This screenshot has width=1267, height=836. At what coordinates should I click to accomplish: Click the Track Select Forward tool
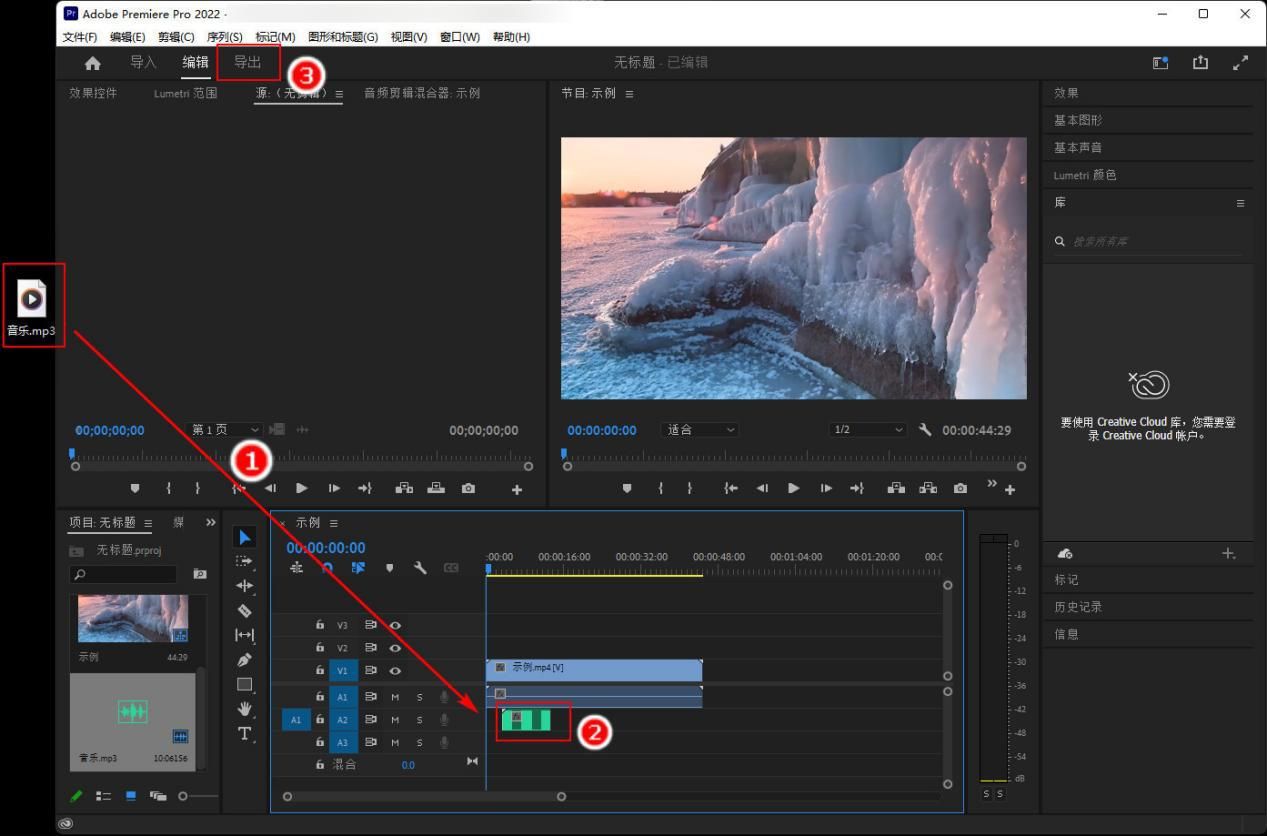click(245, 561)
